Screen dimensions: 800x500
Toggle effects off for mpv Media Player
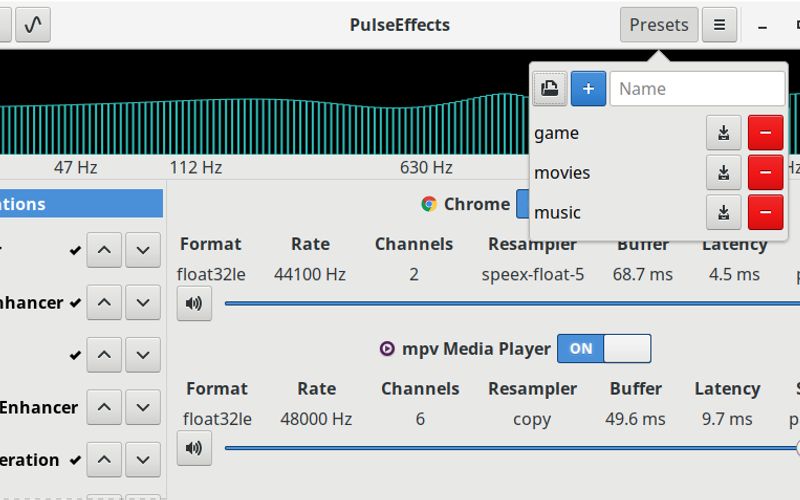click(604, 348)
